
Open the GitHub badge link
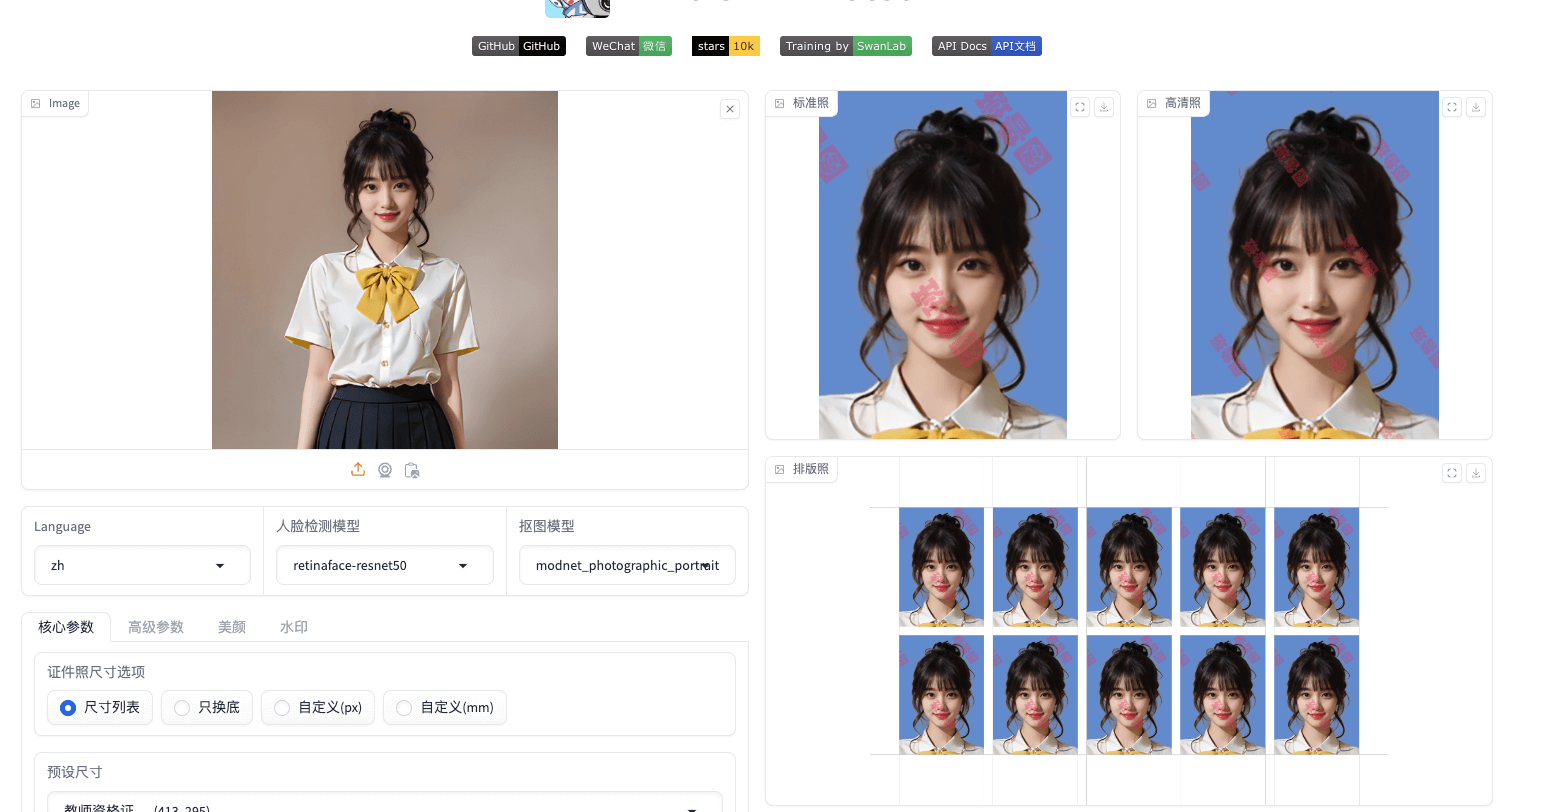[519, 46]
